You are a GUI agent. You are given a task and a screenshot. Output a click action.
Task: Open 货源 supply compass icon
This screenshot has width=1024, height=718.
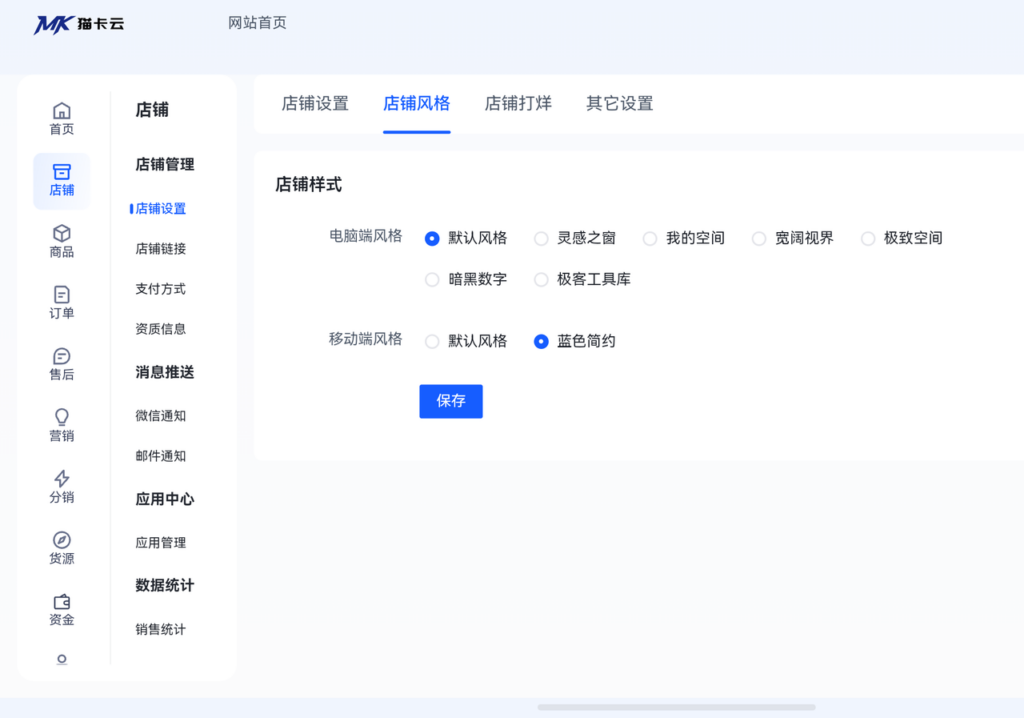coord(61,549)
